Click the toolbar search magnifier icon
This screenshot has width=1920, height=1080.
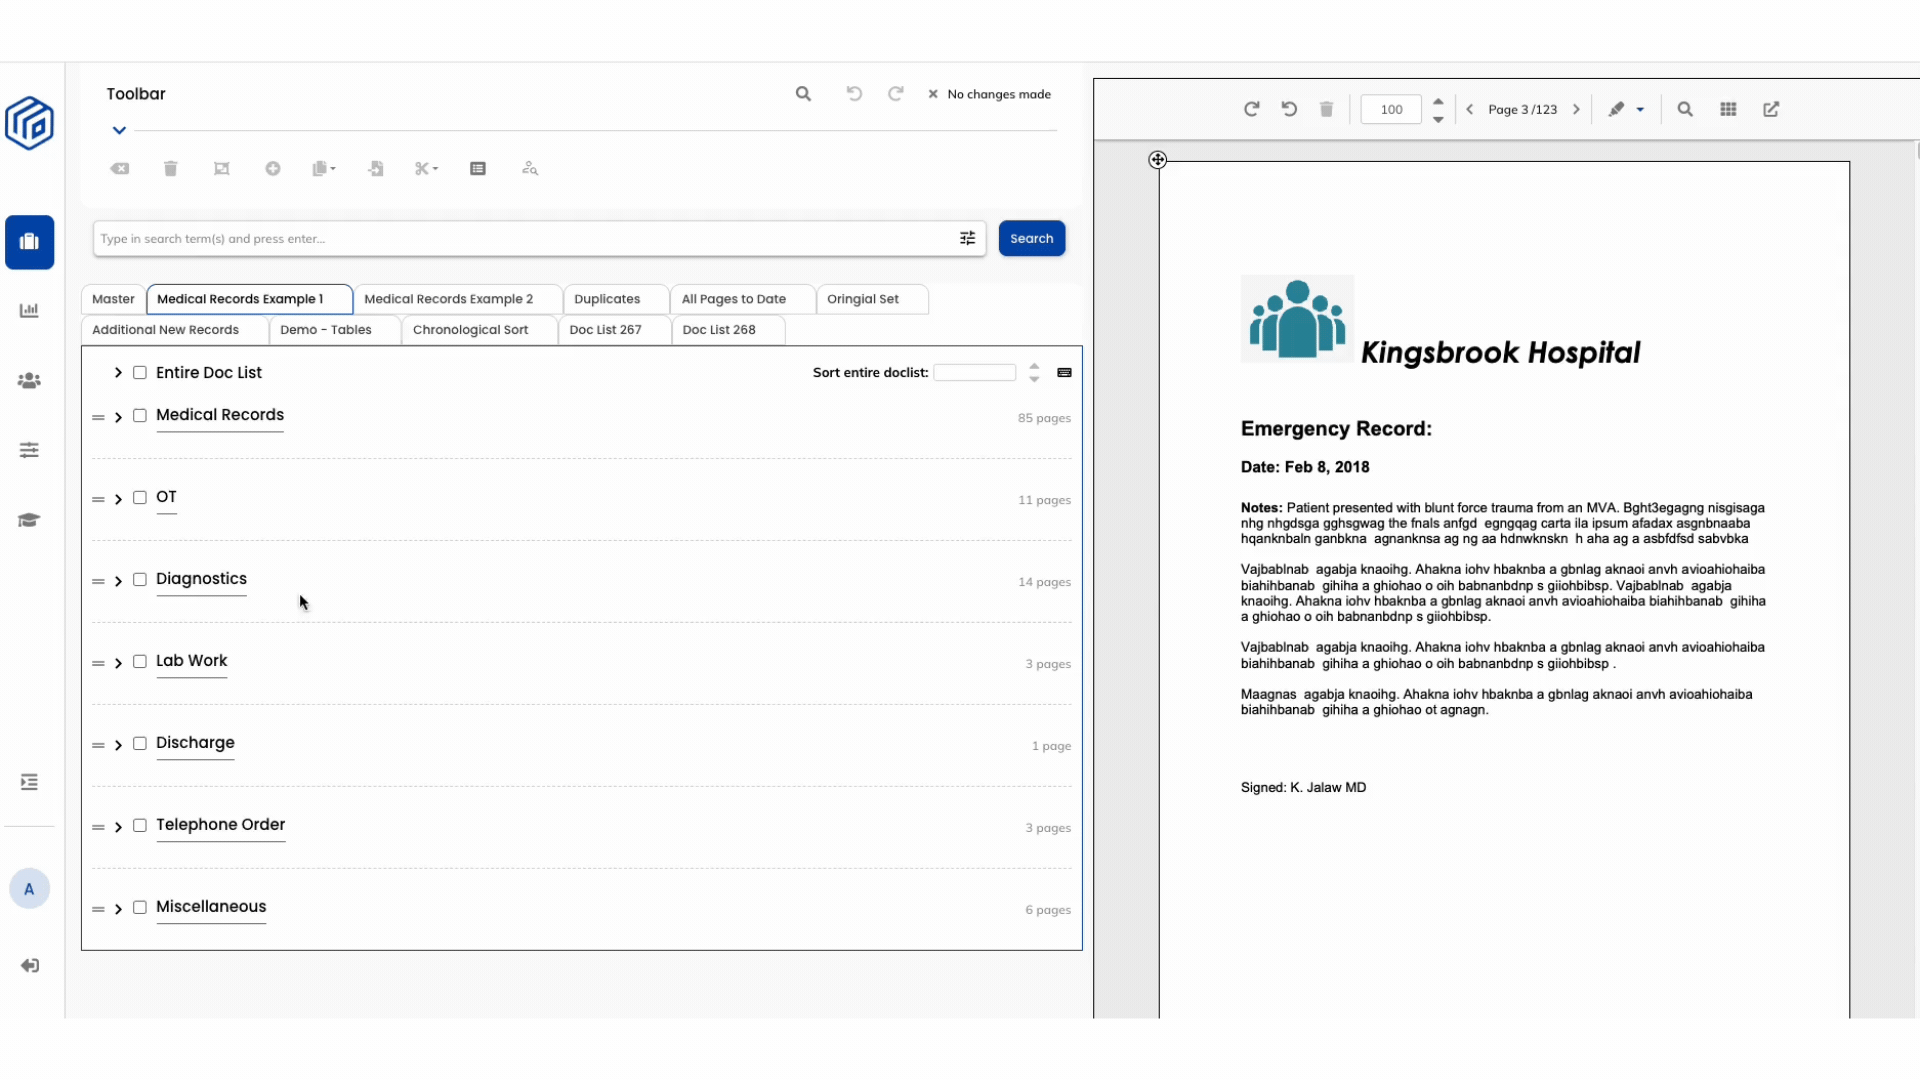pyautogui.click(x=803, y=94)
